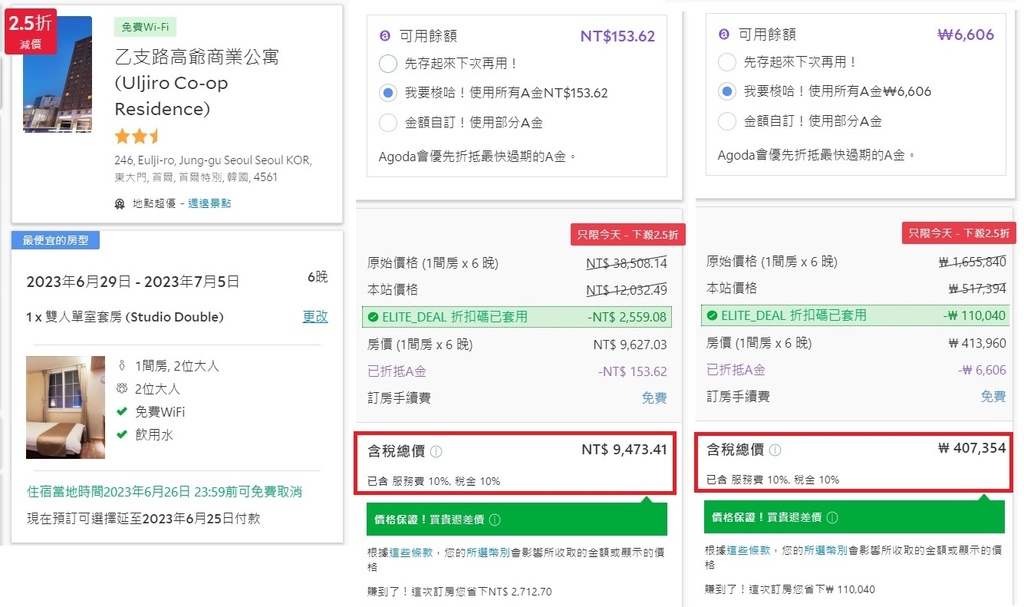Click info icon next to ₩ 407,354 total
The width and height of the screenshot is (1024, 607).
[775, 450]
